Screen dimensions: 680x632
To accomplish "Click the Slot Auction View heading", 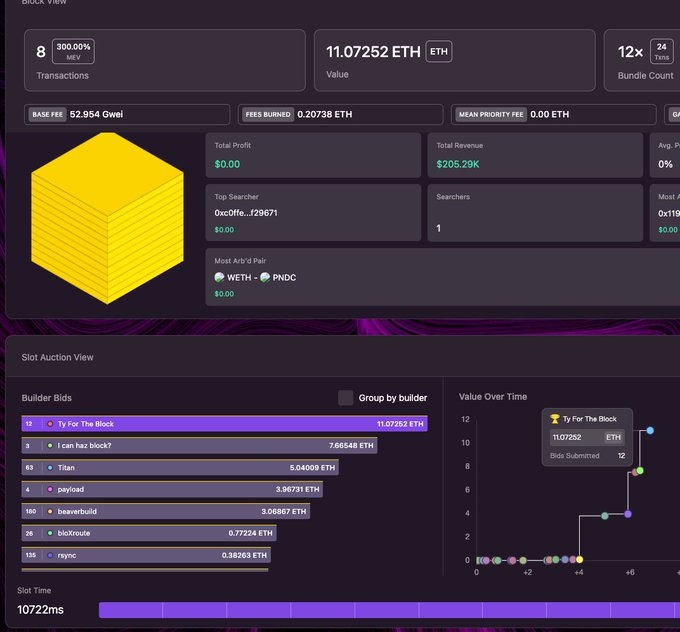I will (x=58, y=357).
